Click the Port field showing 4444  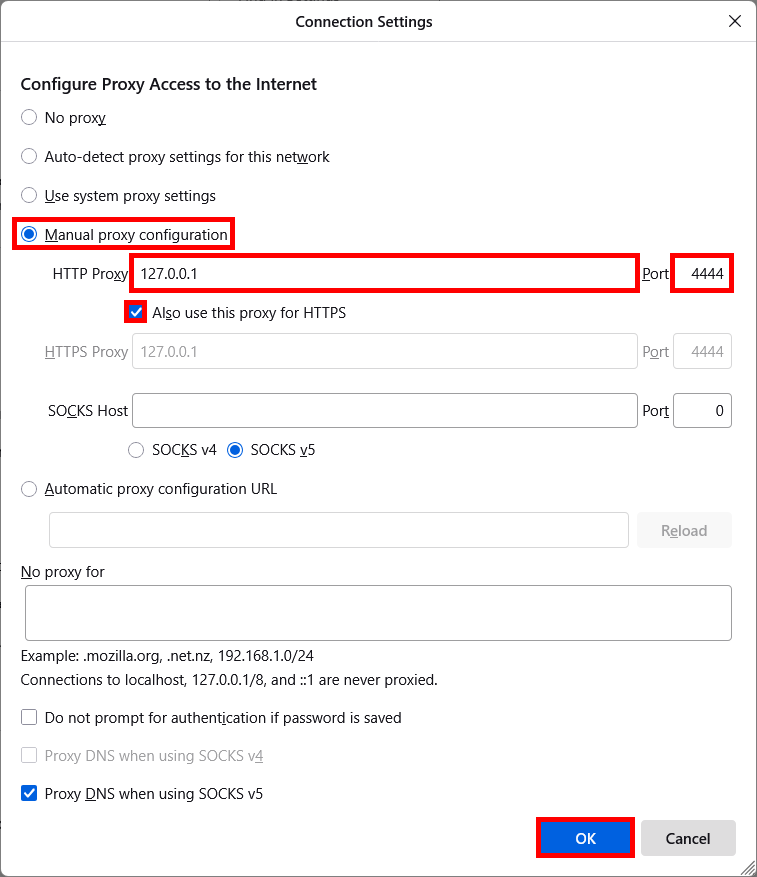tap(701, 273)
